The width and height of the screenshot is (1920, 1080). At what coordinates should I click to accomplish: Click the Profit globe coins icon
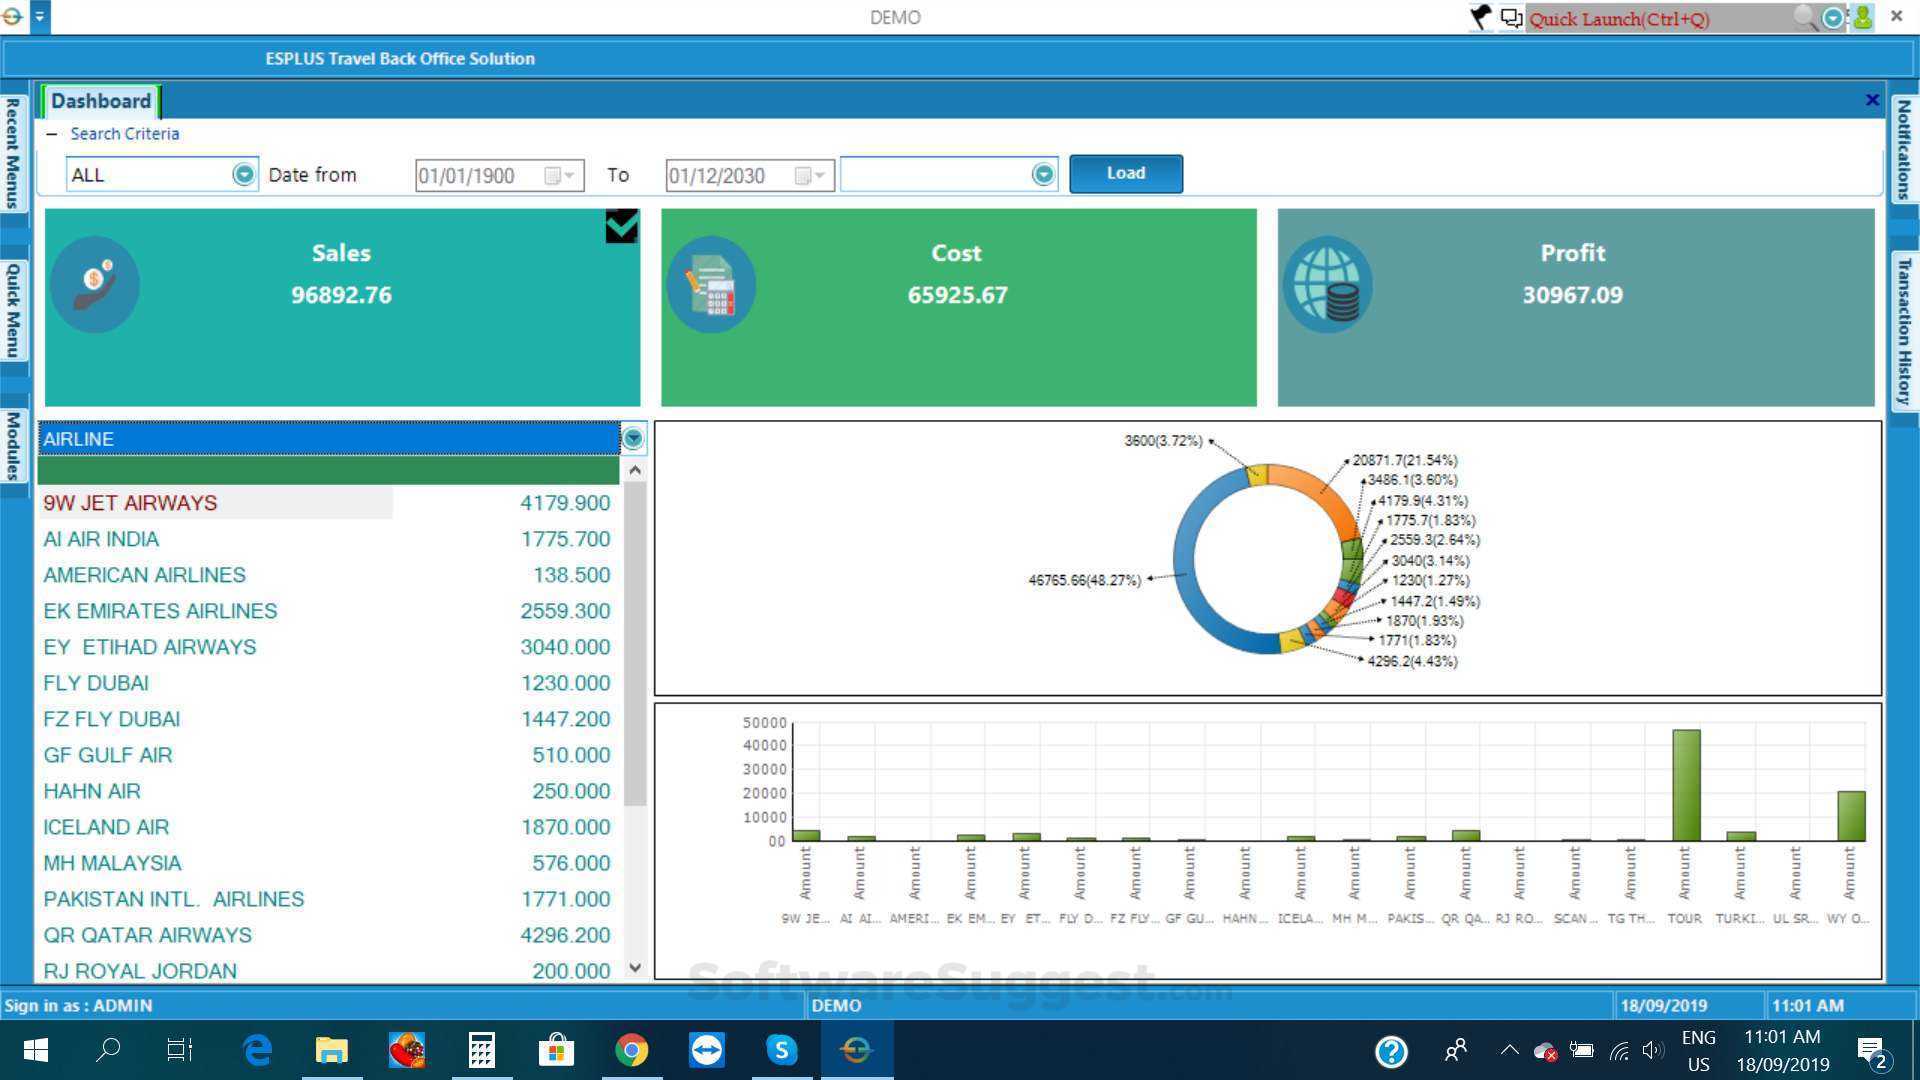[1327, 285]
